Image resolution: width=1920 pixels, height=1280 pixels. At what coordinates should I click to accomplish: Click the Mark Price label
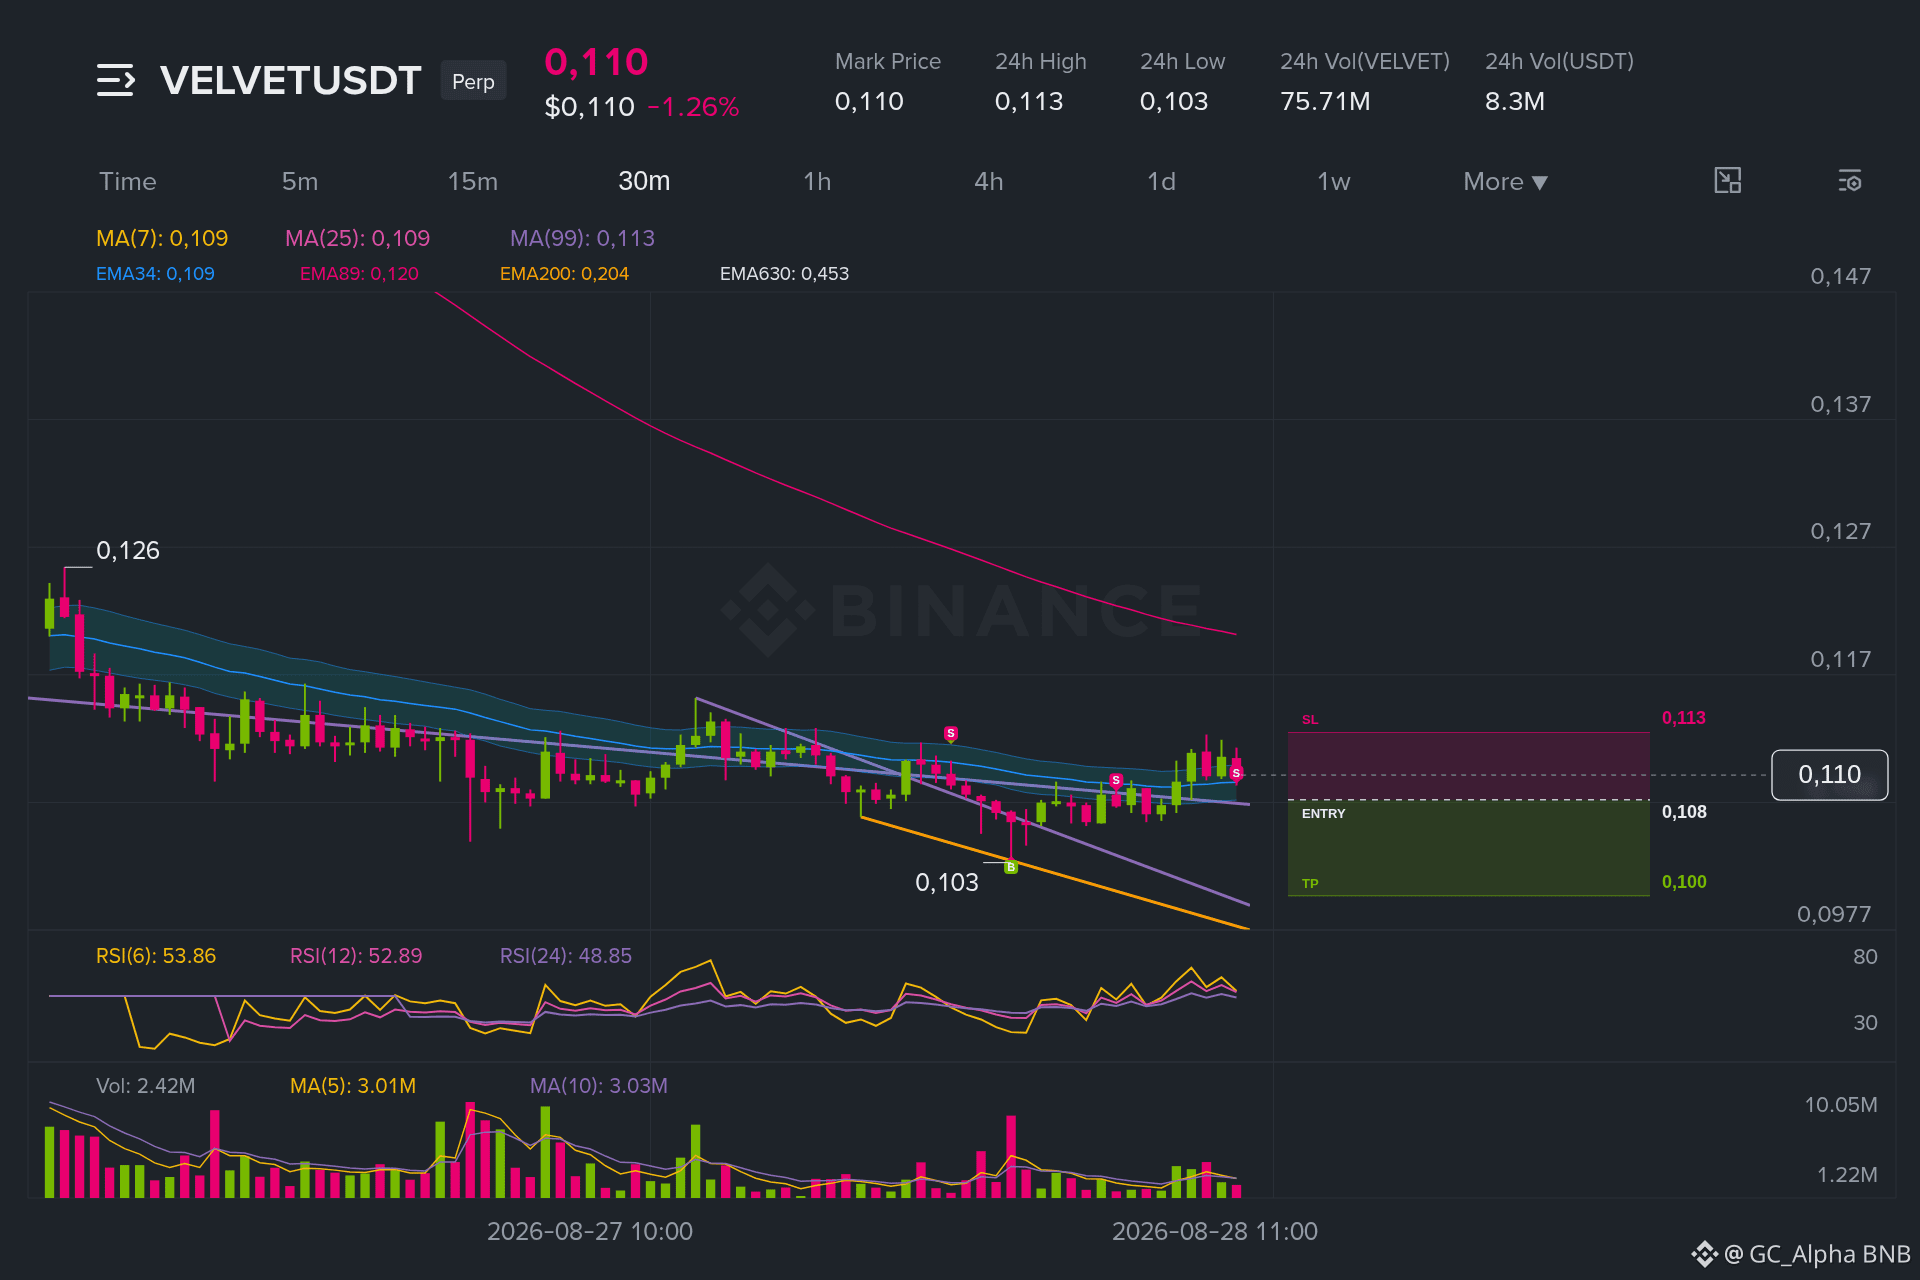(x=888, y=61)
